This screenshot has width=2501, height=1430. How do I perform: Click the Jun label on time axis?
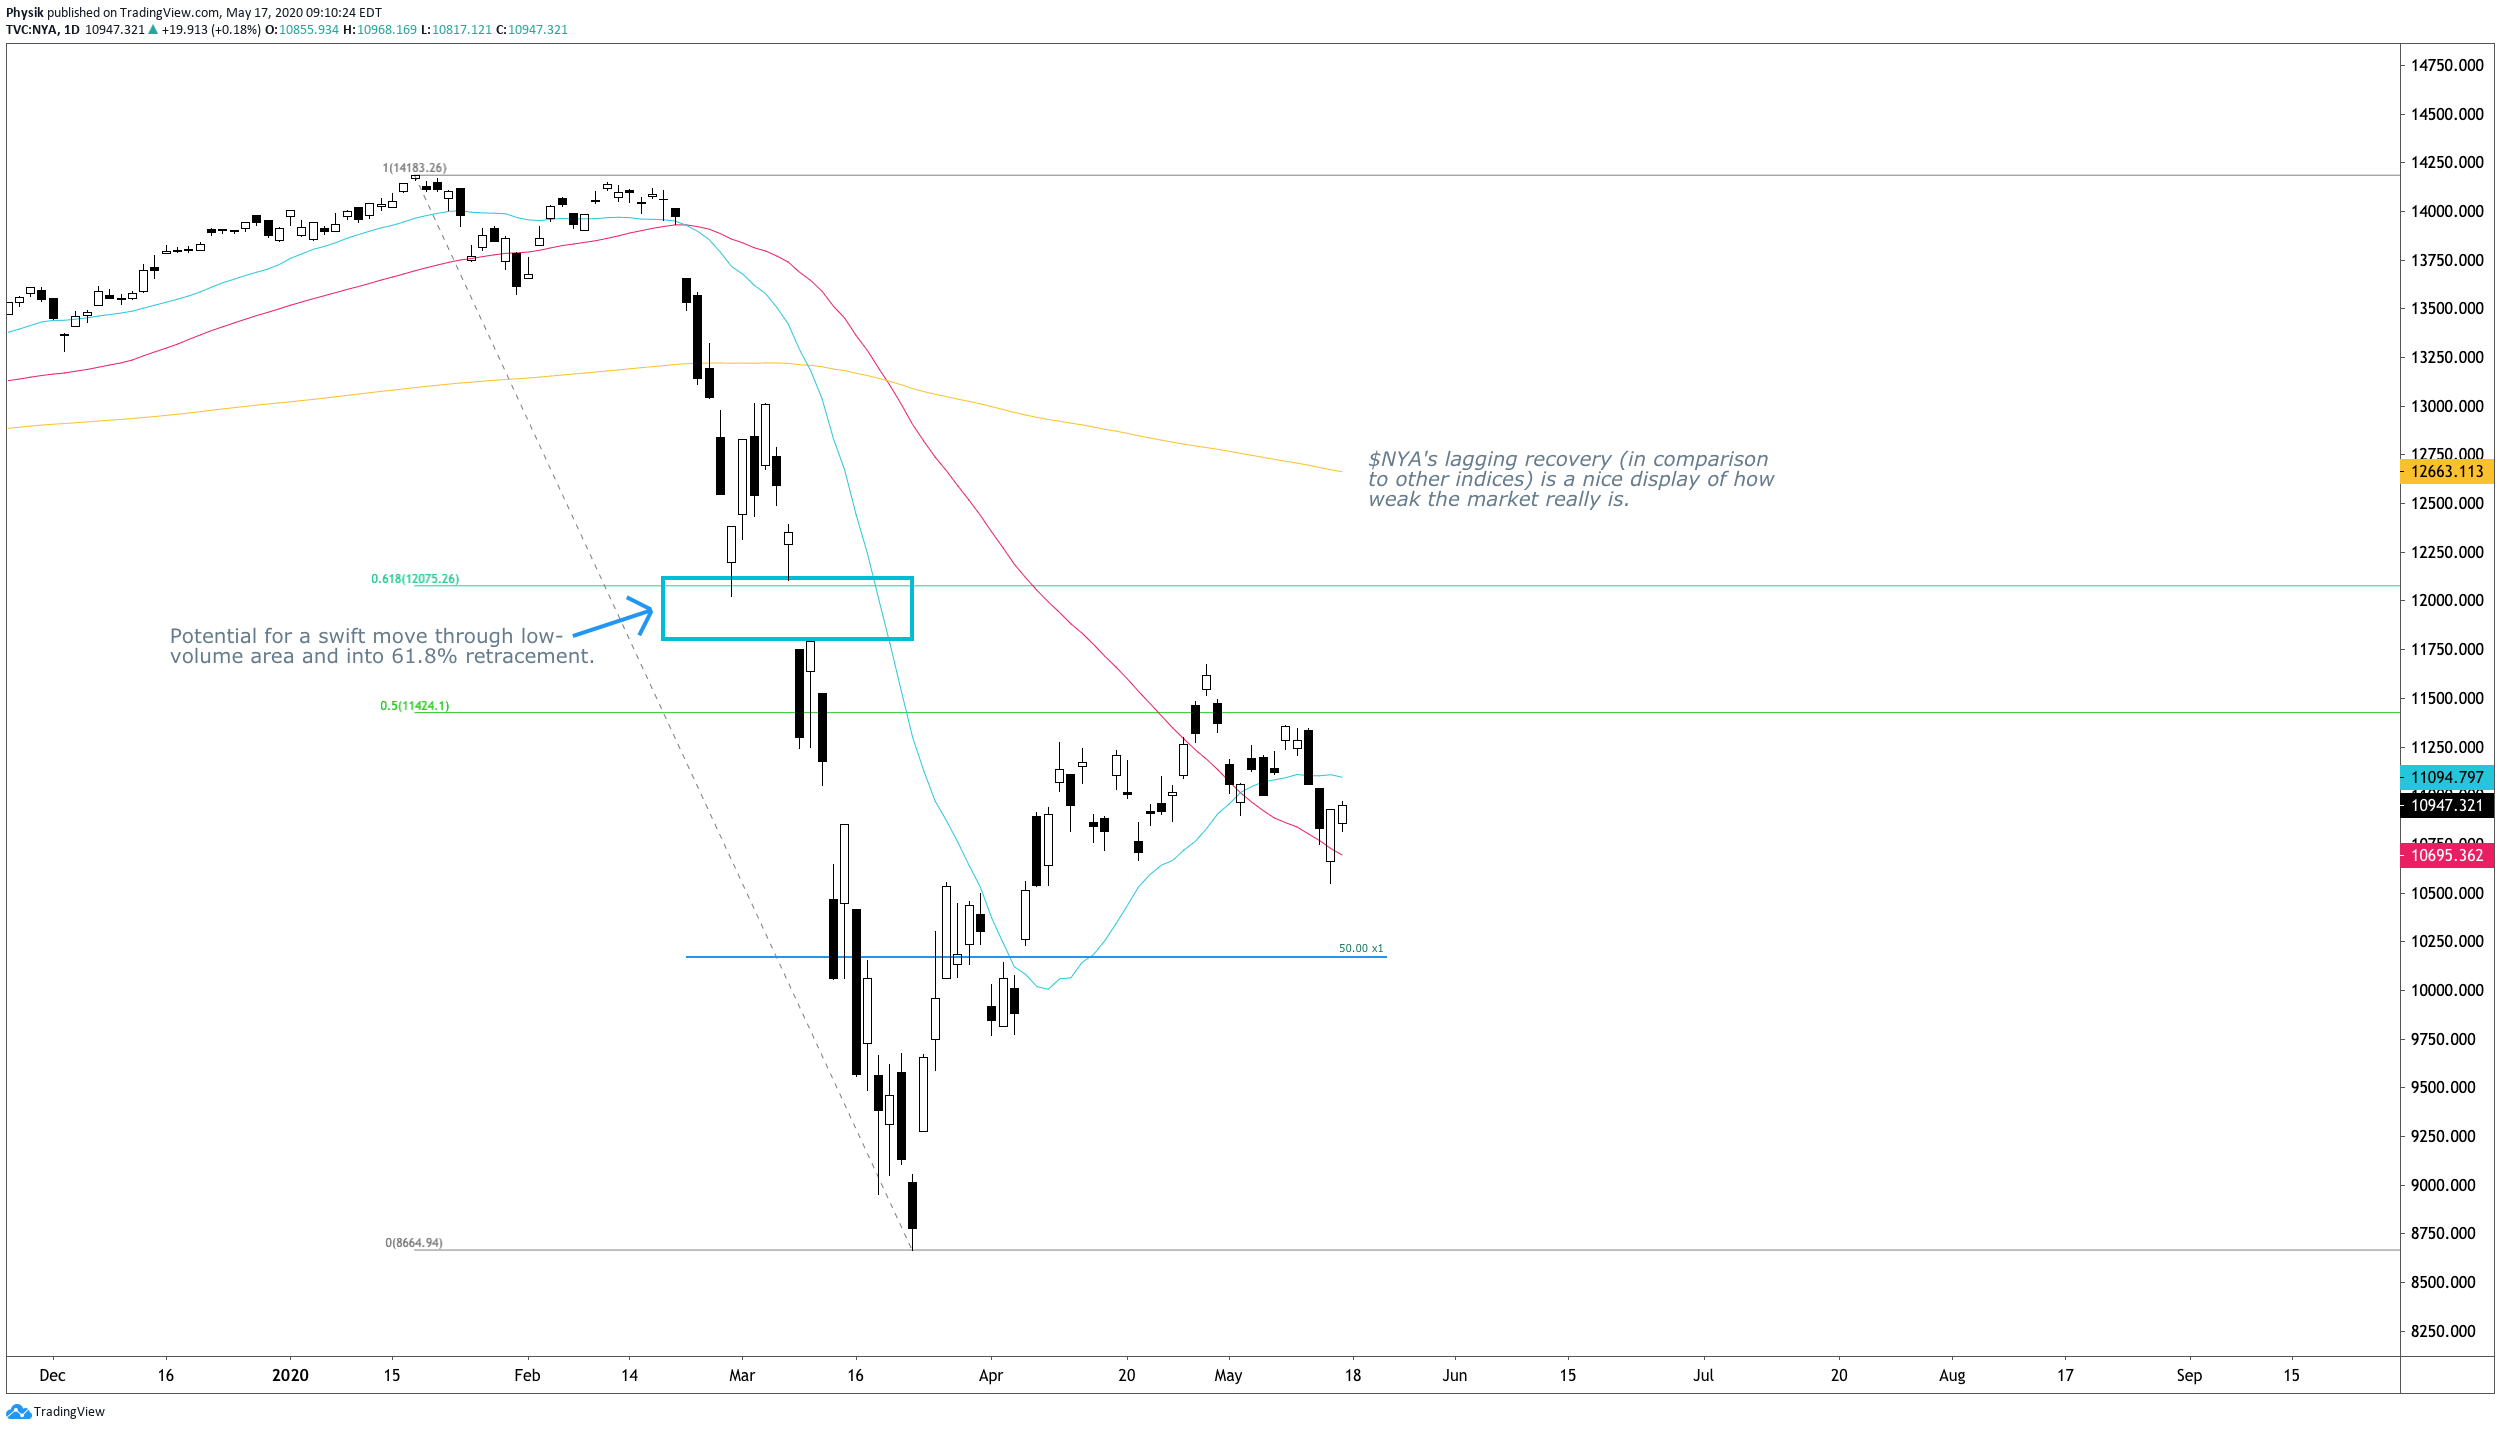pyautogui.click(x=1455, y=1375)
